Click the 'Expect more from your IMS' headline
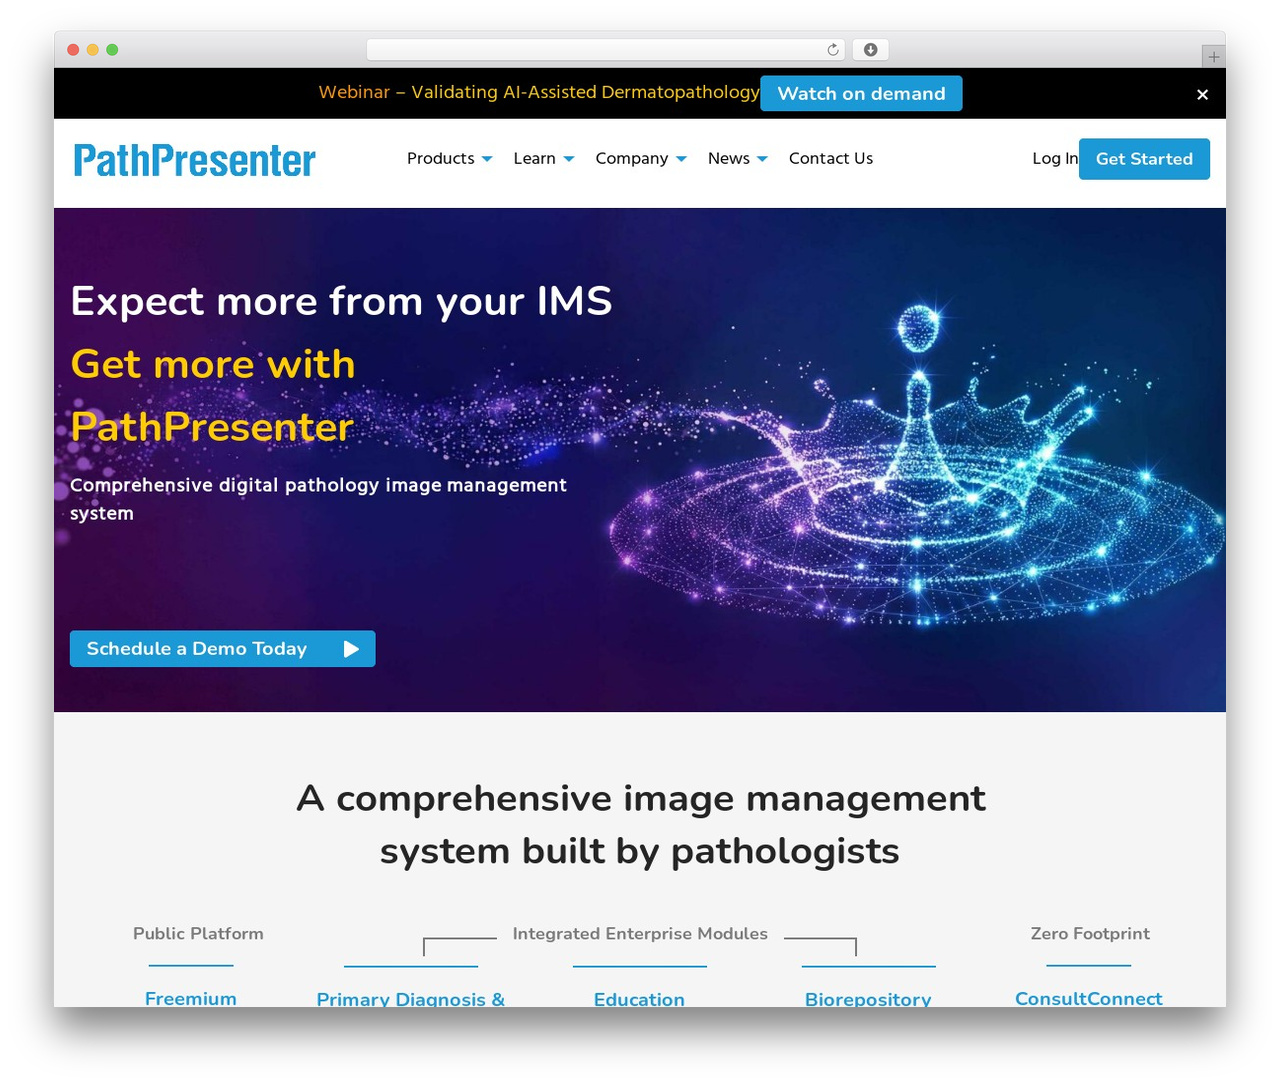 tap(341, 301)
